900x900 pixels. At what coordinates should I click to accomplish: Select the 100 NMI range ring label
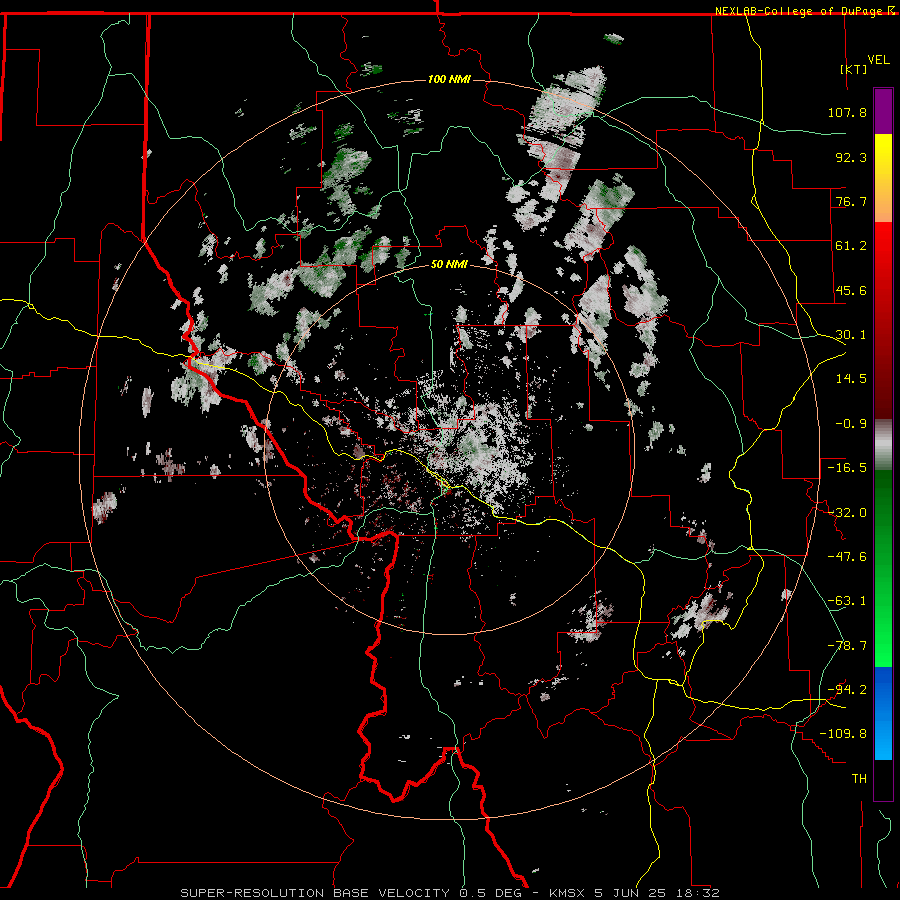coord(449,79)
